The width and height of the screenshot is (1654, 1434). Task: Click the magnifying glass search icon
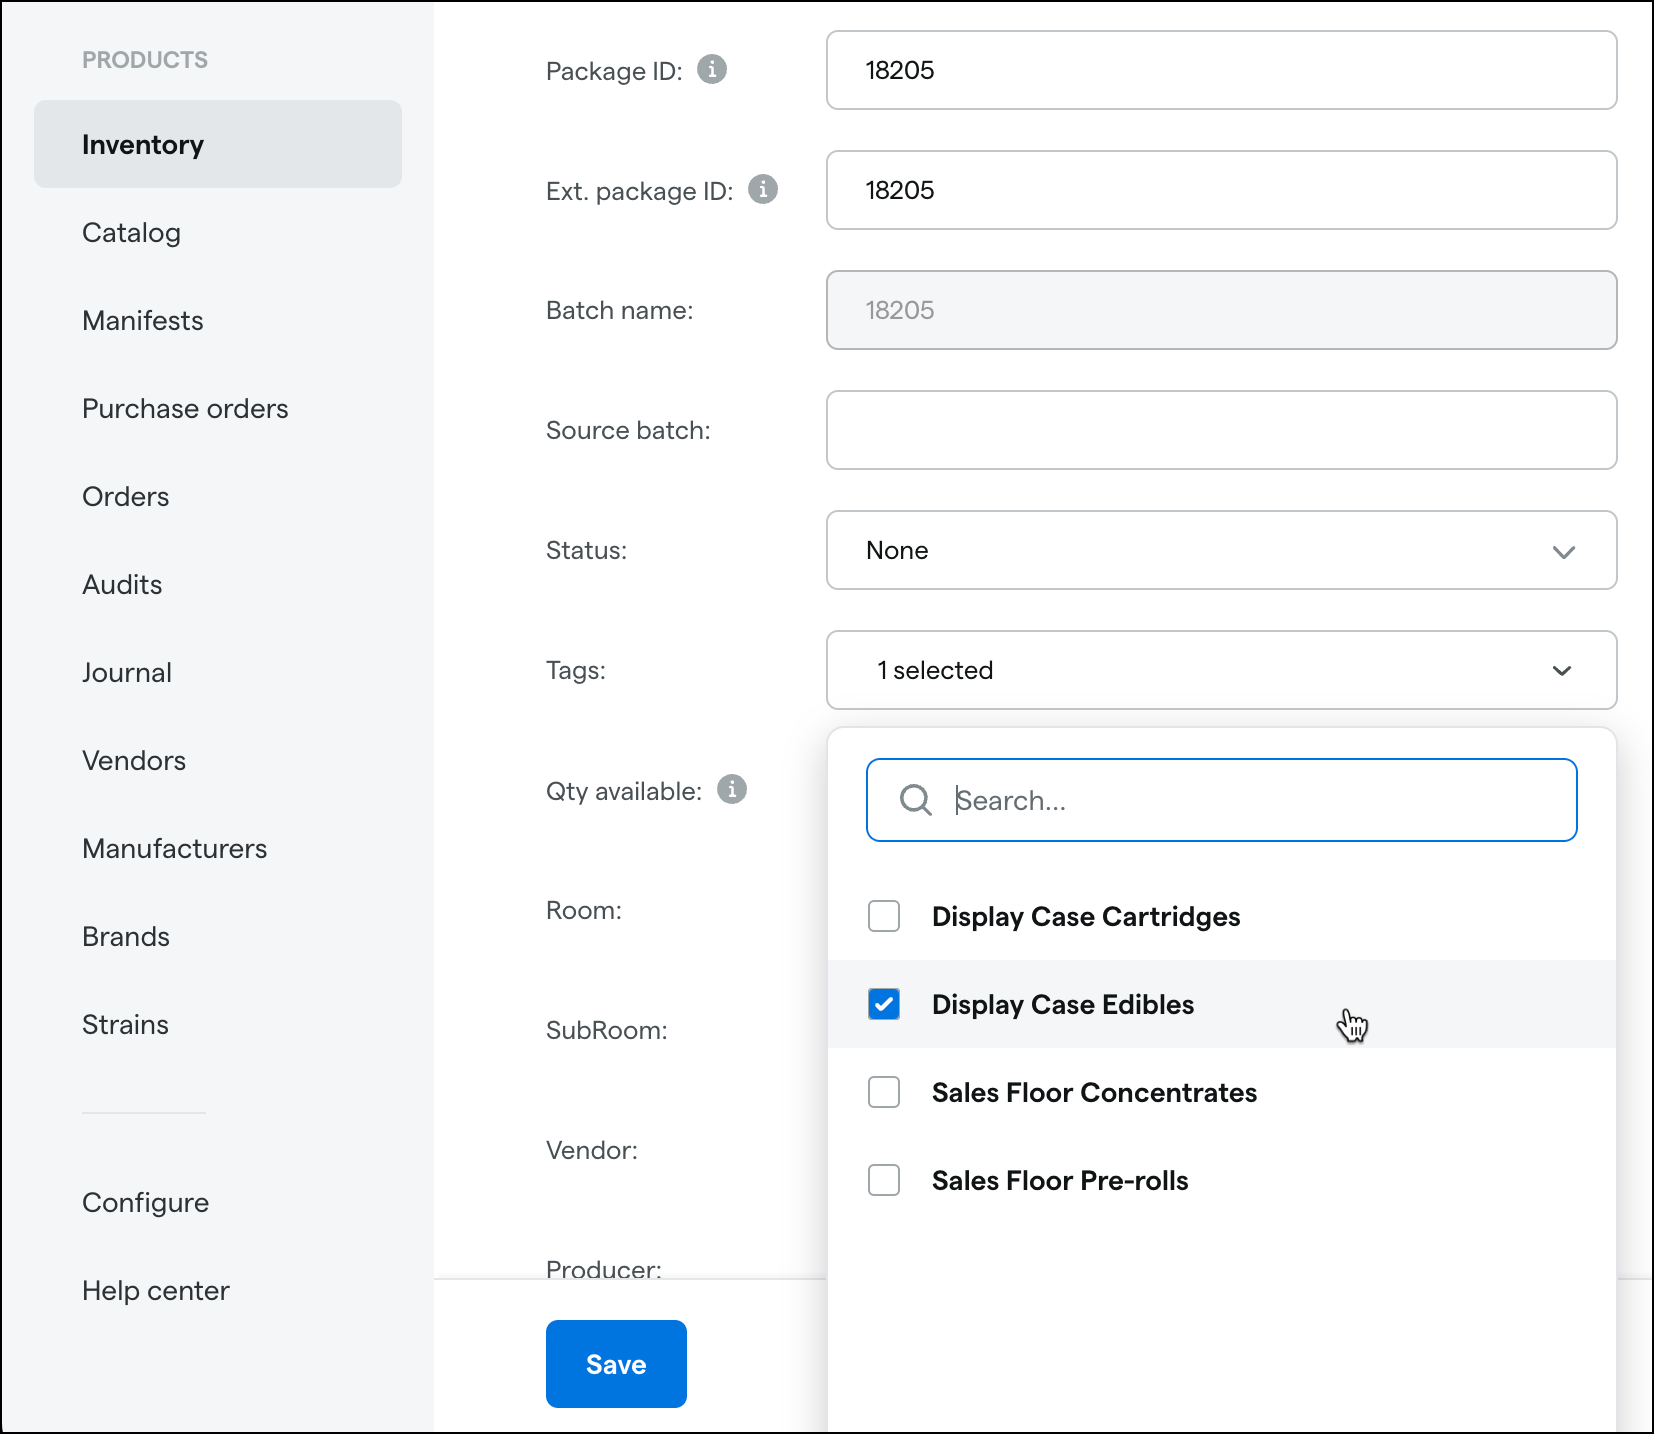(914, 800)
